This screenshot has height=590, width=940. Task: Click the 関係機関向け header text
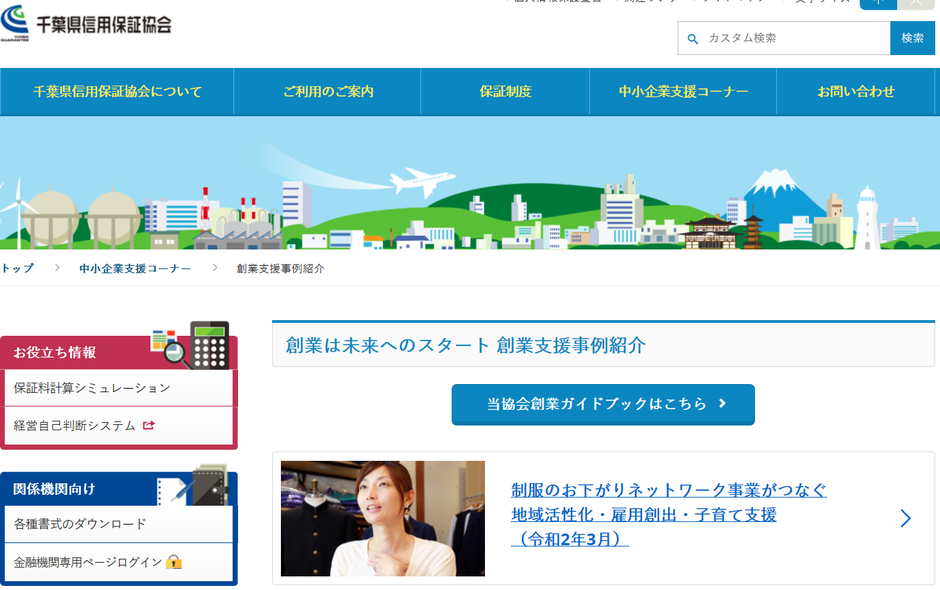pos(55,489)
